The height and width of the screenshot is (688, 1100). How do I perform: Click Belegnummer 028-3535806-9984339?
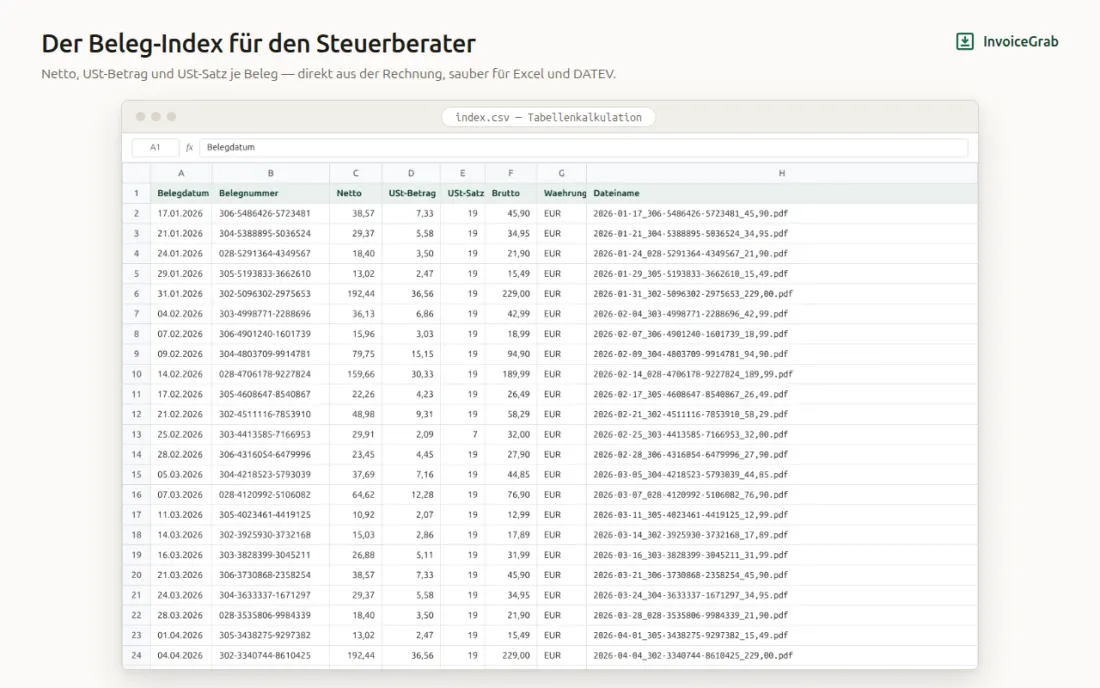click(x=271, y=615)
